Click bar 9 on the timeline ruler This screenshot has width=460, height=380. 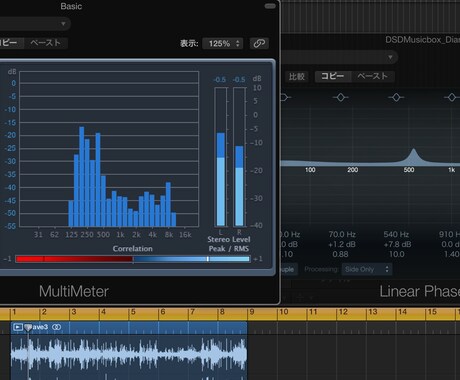(x=252, y=312)
